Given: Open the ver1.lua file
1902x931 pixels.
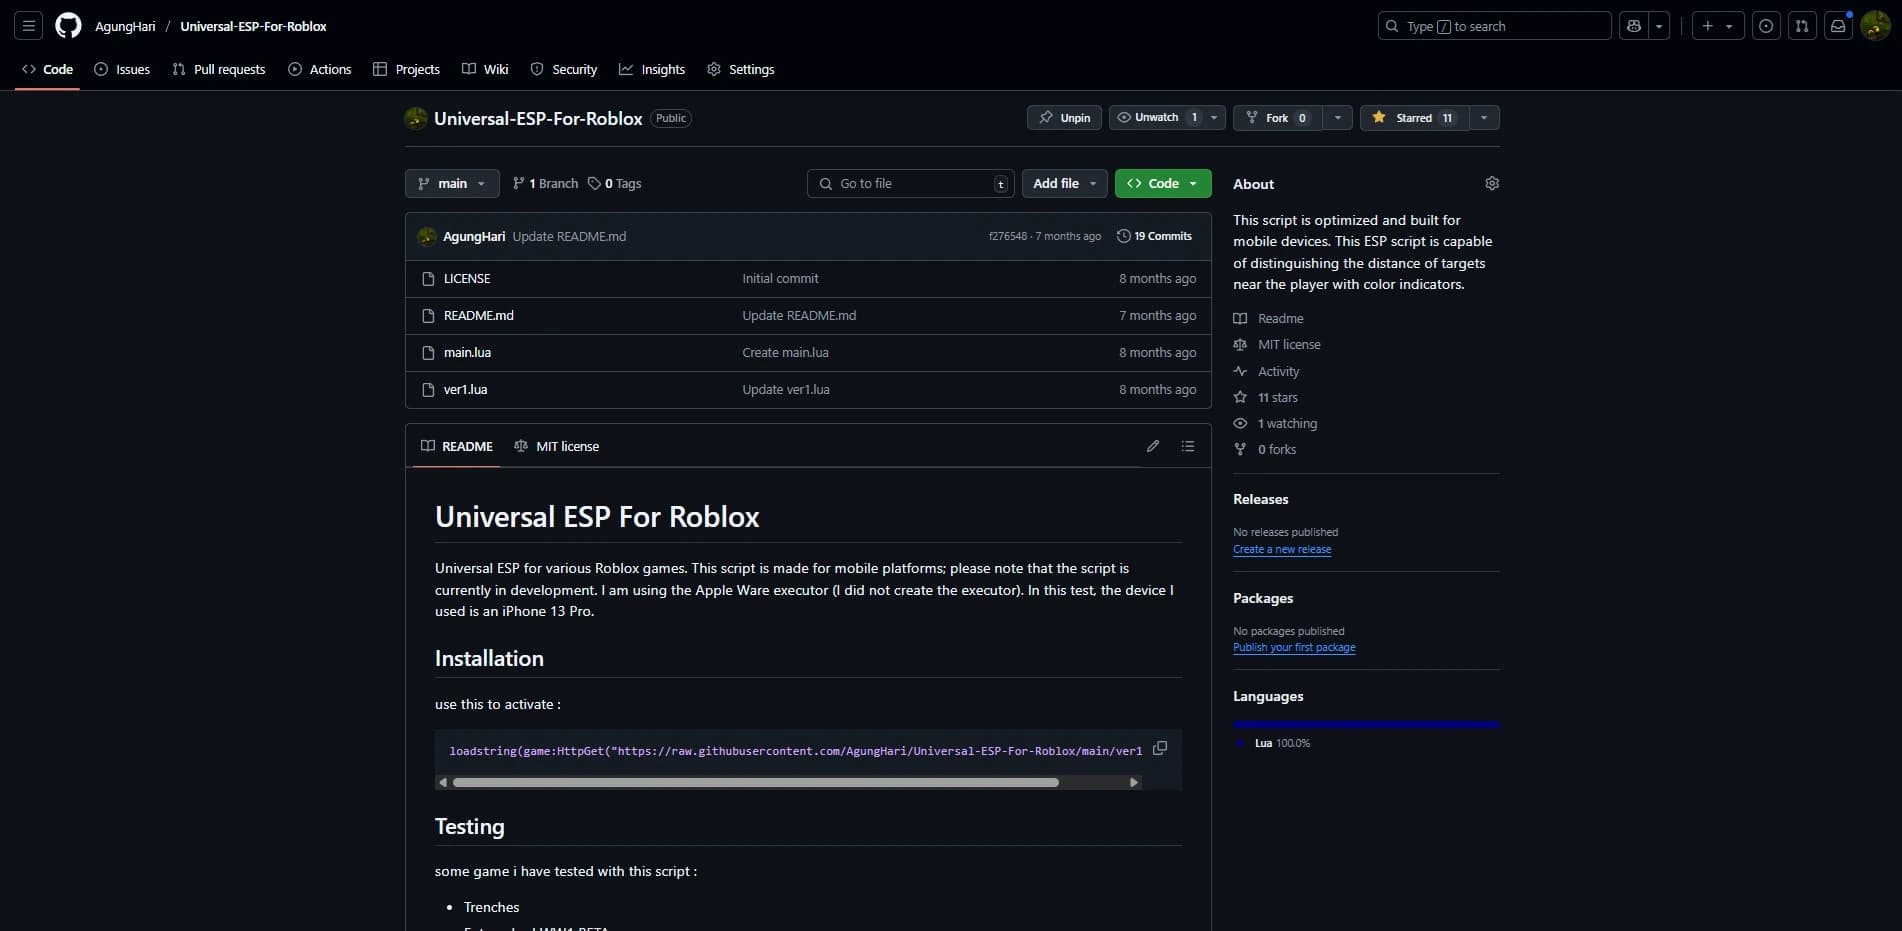Looking at the screenshot, I should pyautogui.click(x=465, y=389).
